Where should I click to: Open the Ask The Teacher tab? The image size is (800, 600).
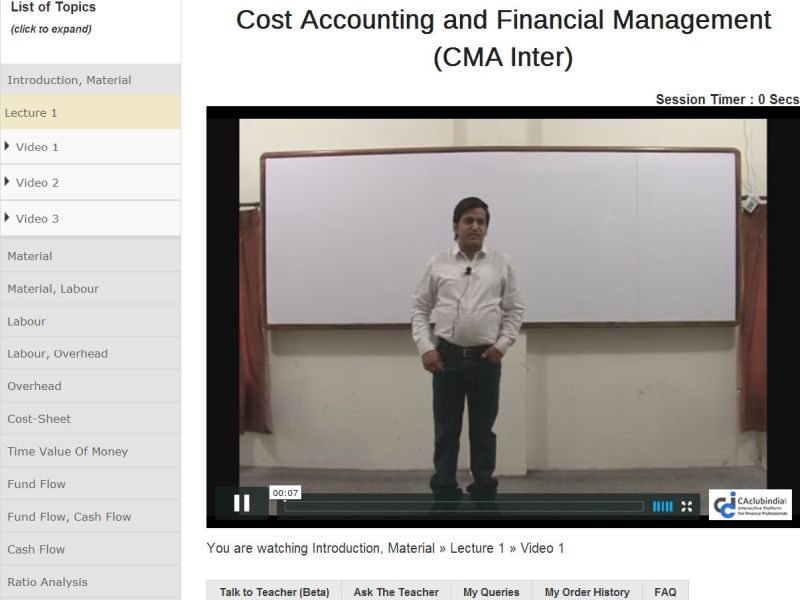(x=396, y=592)
